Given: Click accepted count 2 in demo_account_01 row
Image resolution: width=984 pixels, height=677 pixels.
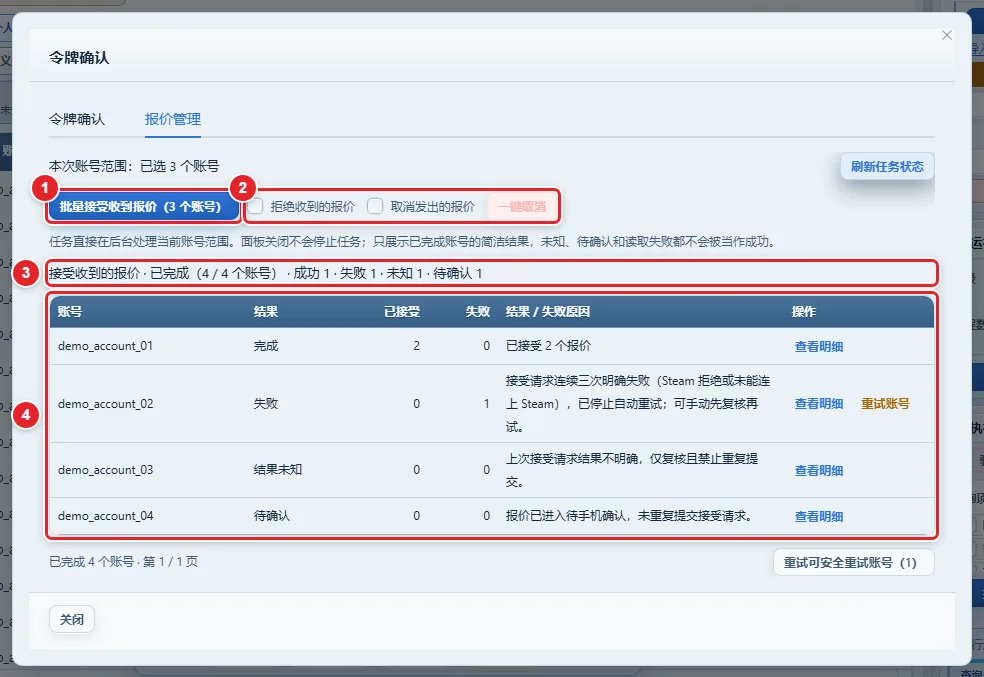Looking at the screenshot, I should point(416,346).
